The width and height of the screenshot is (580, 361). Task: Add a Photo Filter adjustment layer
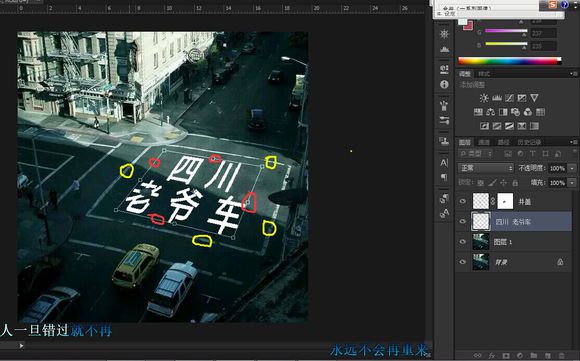click(x=515, y=112)
